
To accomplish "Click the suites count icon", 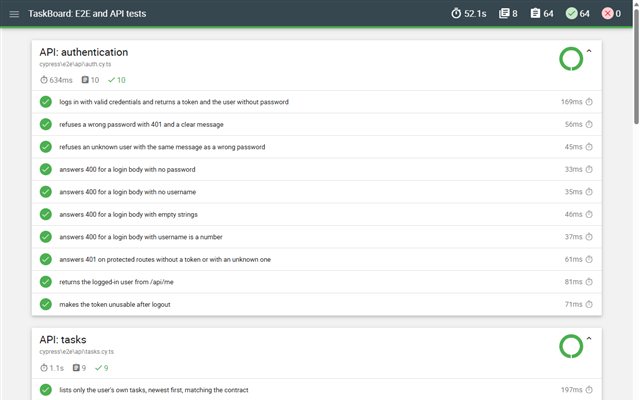I will coord(504,13).
